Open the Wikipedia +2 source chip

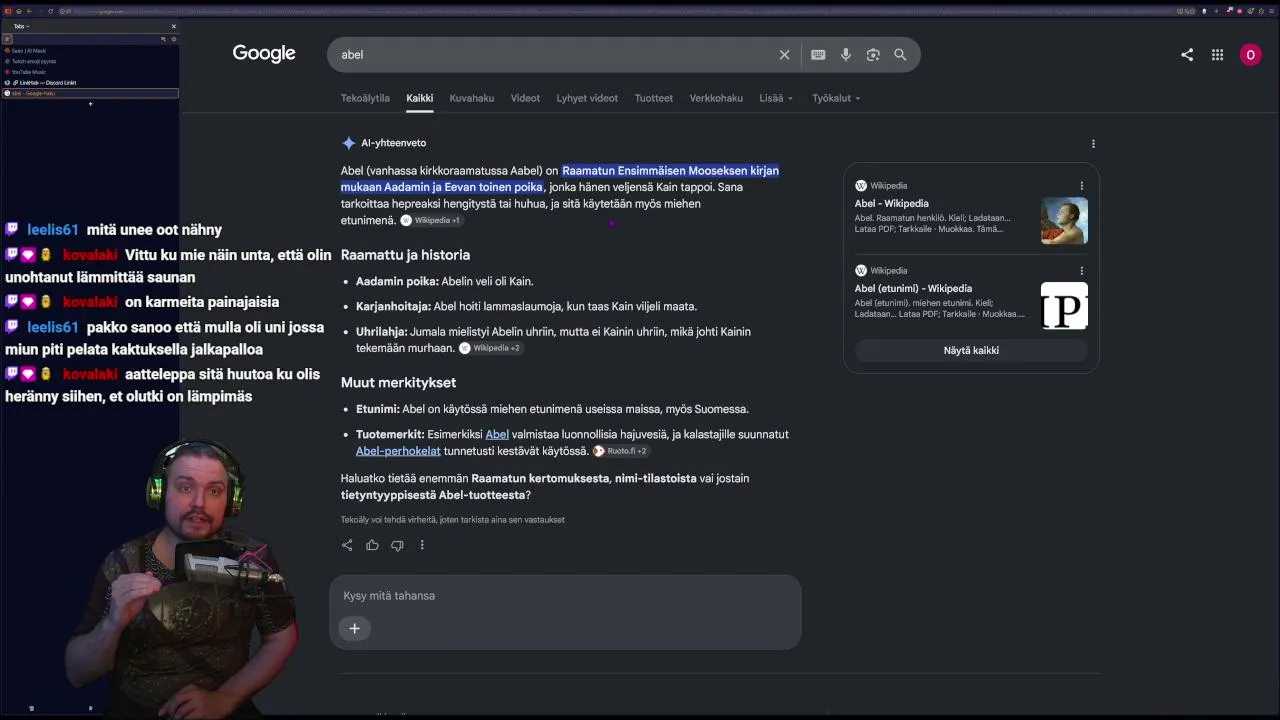click(490, 348)
